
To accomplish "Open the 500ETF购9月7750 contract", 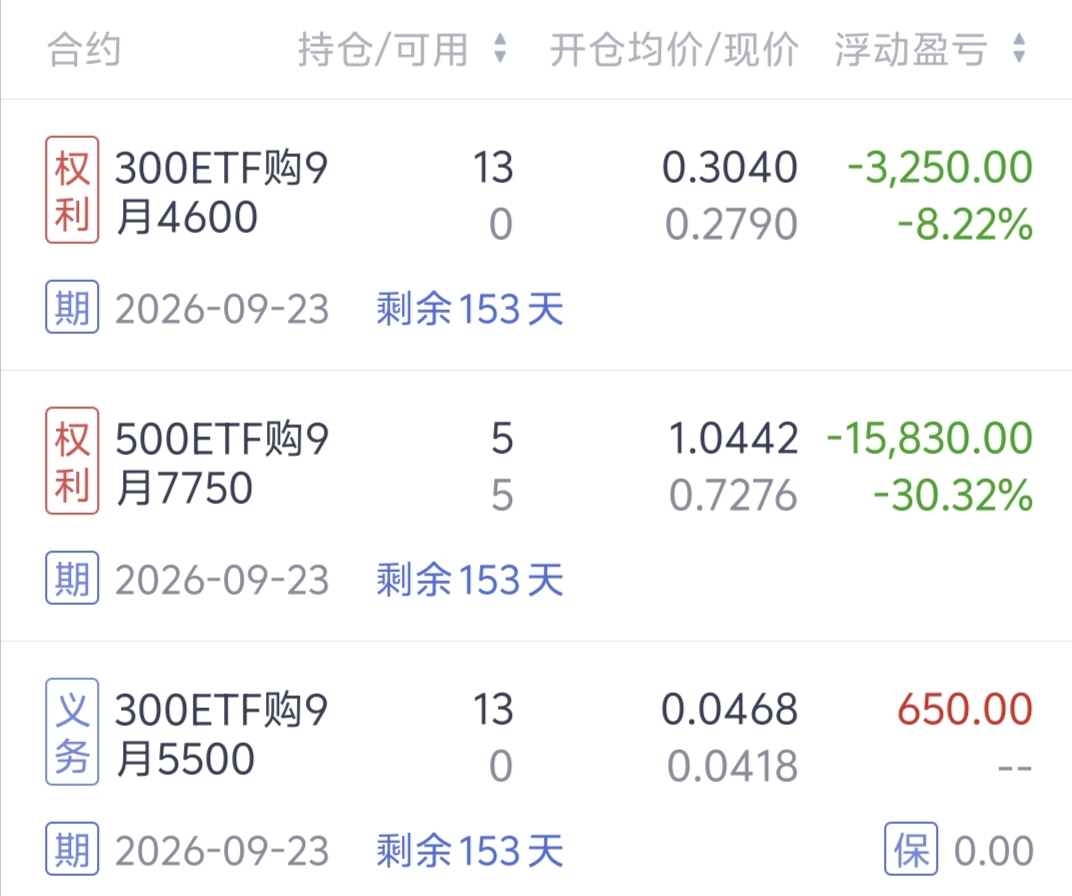I will 221,462.
